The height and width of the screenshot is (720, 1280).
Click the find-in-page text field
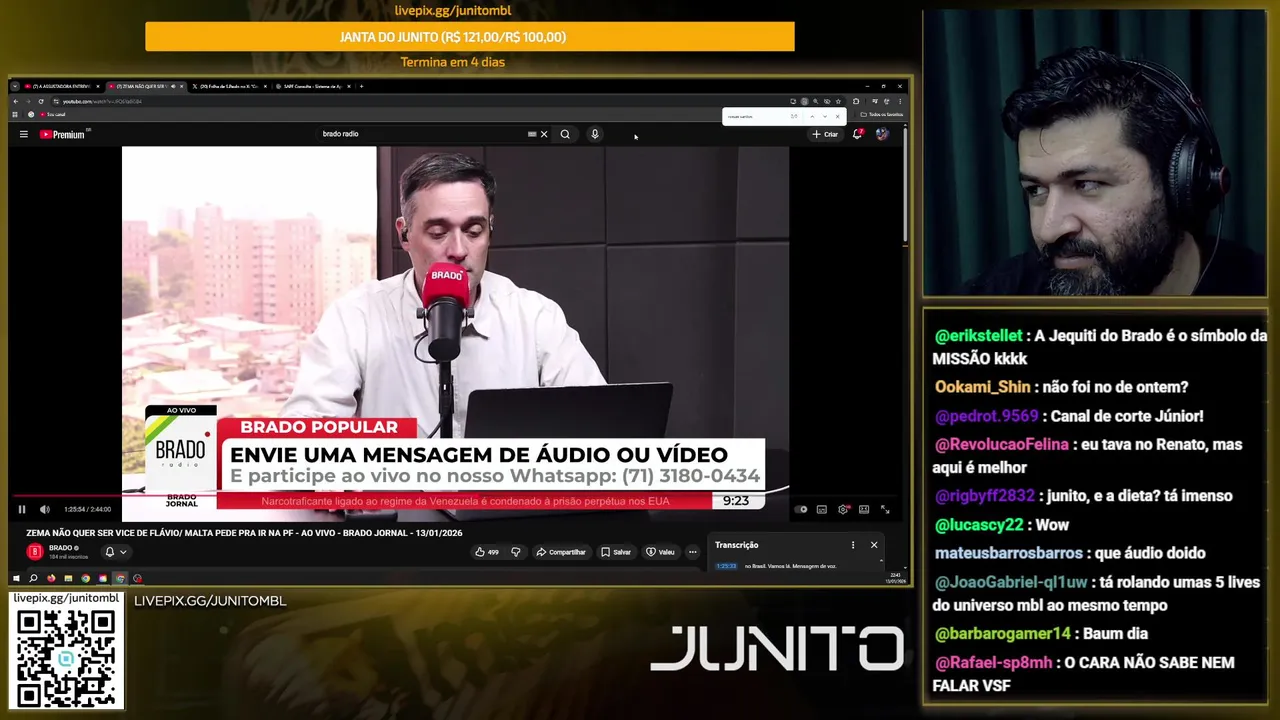pyautogui.click(x=757, y=117)
